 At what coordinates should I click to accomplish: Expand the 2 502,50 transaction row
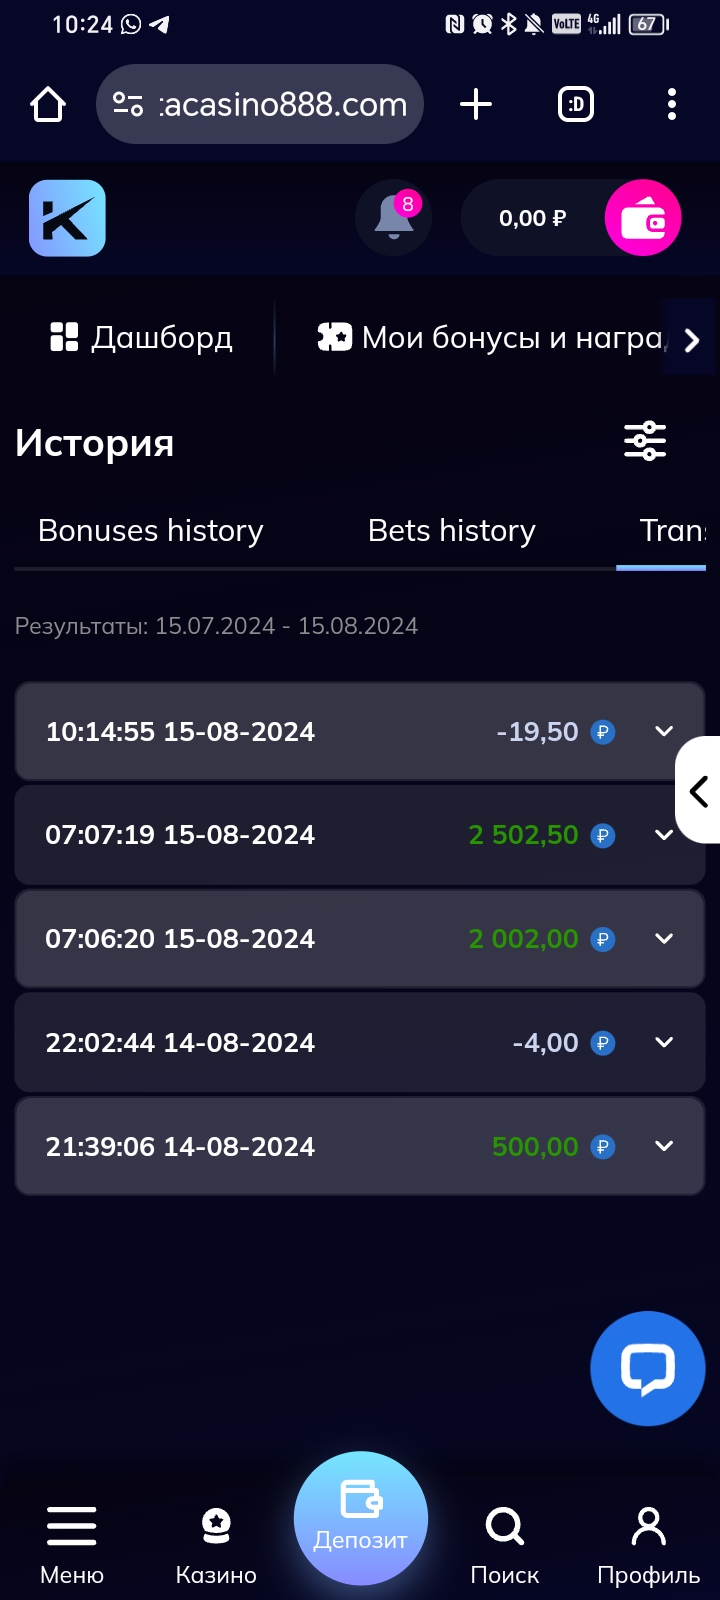click(661, 835)
